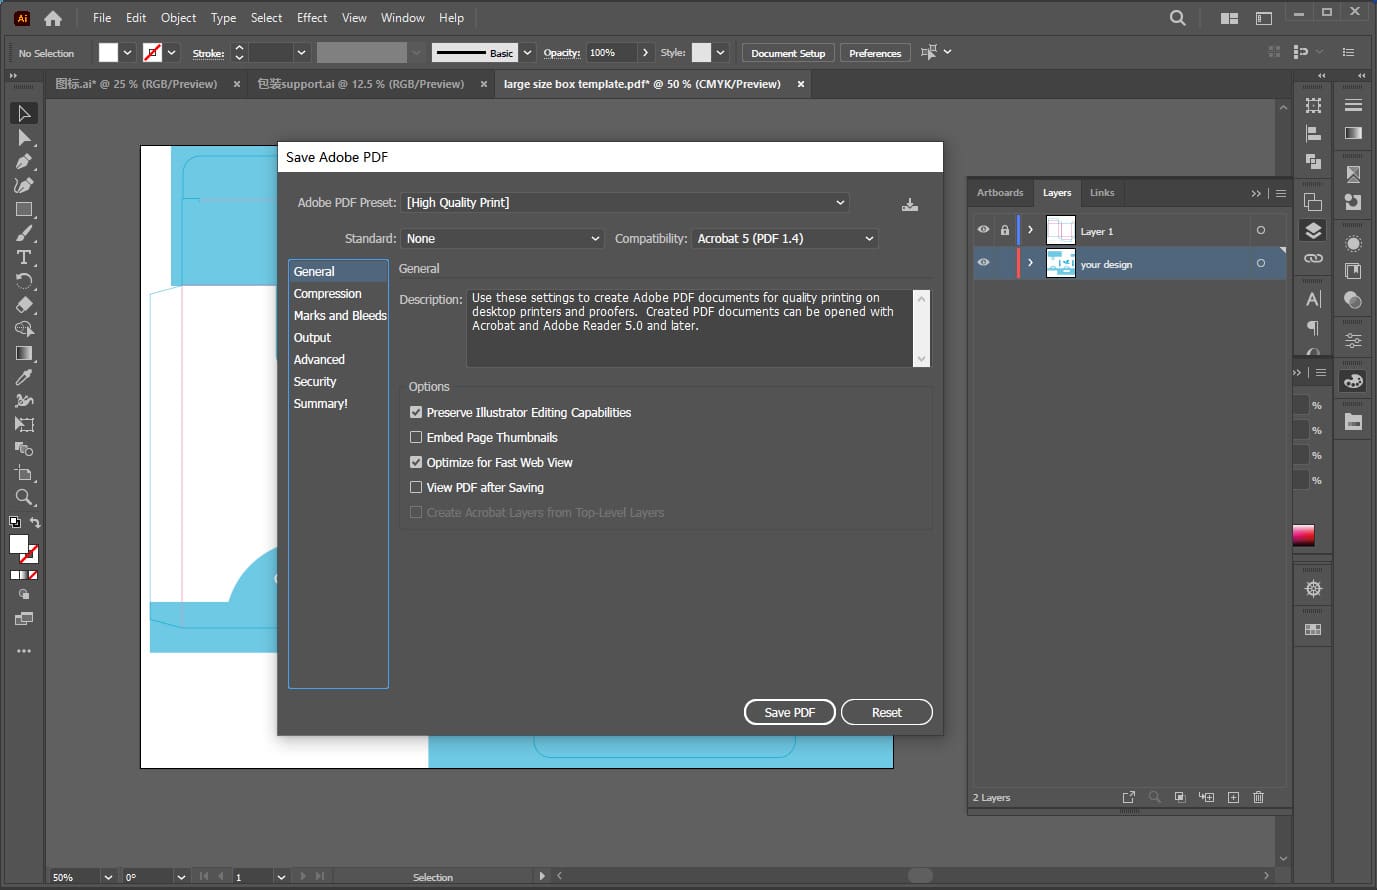Select the Direct Selection tool
Viewport: 1377px width, 890px height.
(x=25, y=137)
